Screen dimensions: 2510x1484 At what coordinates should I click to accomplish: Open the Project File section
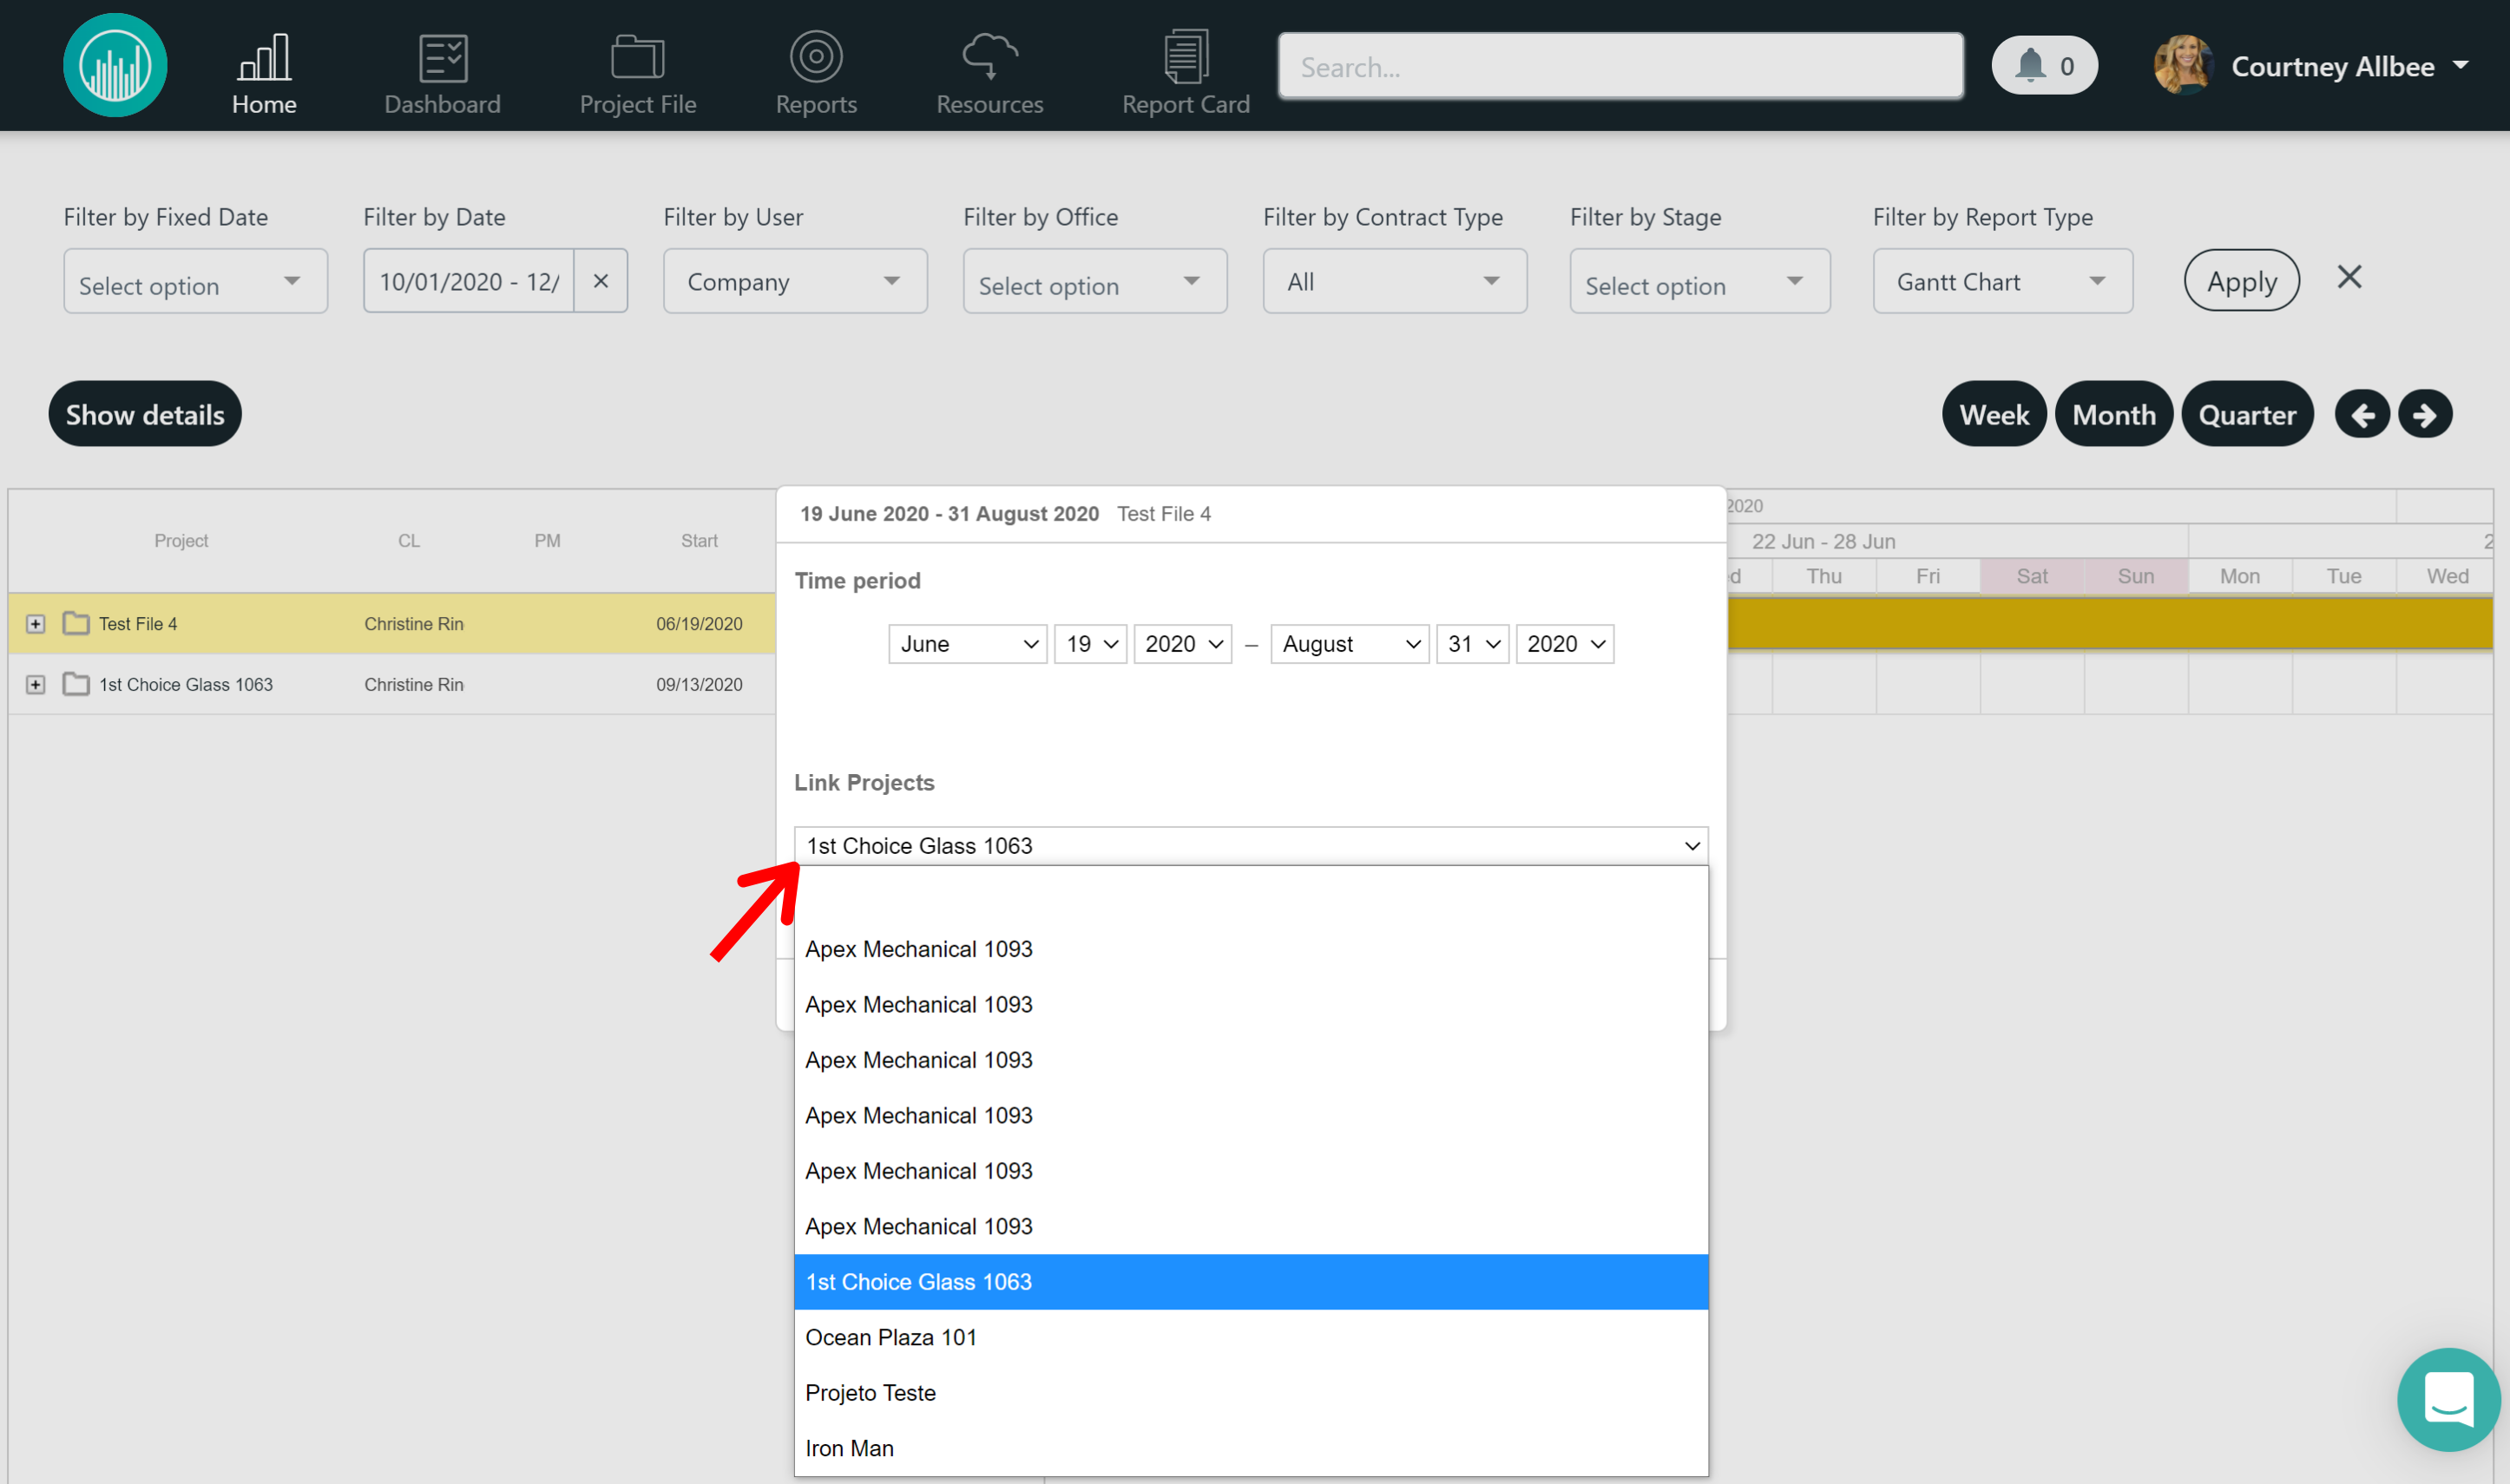pos(637,70)
